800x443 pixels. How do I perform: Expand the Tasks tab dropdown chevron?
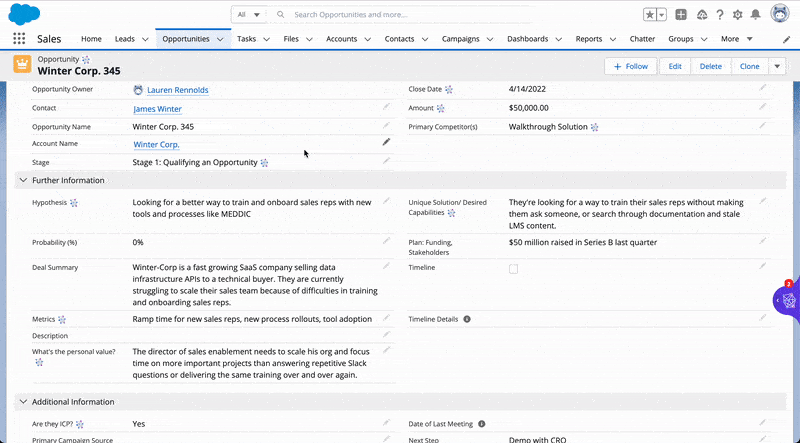pyautogui.click(x=266, y=39)
